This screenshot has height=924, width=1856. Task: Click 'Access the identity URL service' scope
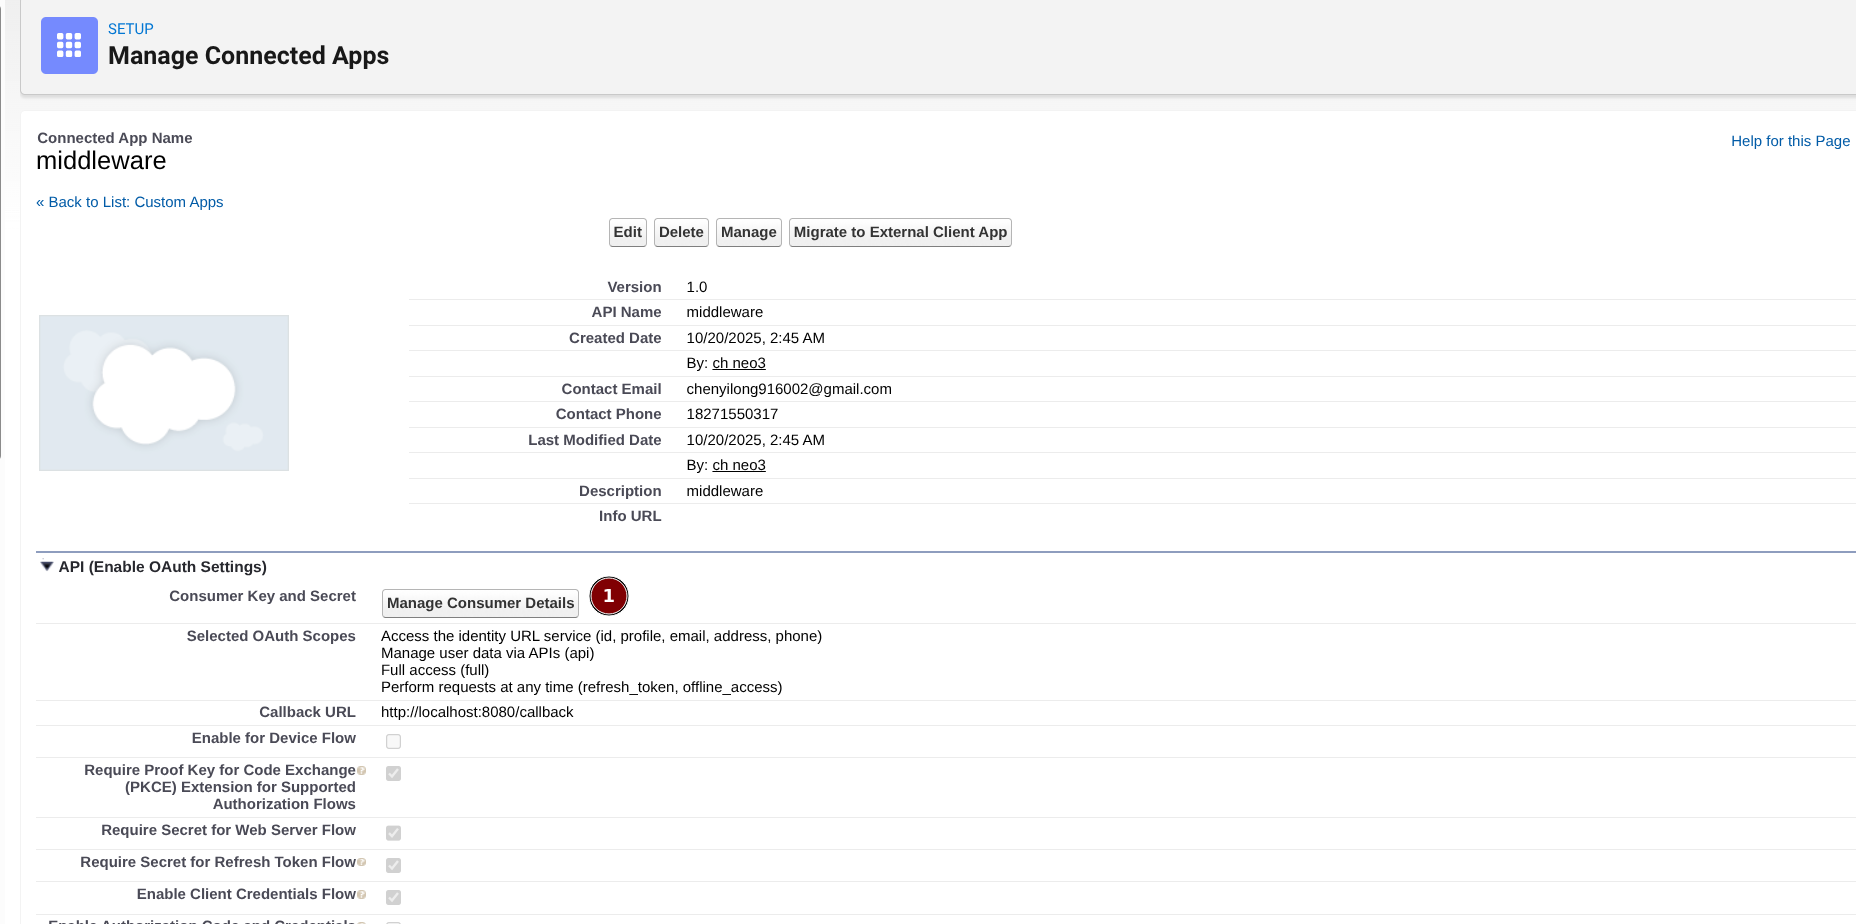pyautogui.click(x=601, y=636)
